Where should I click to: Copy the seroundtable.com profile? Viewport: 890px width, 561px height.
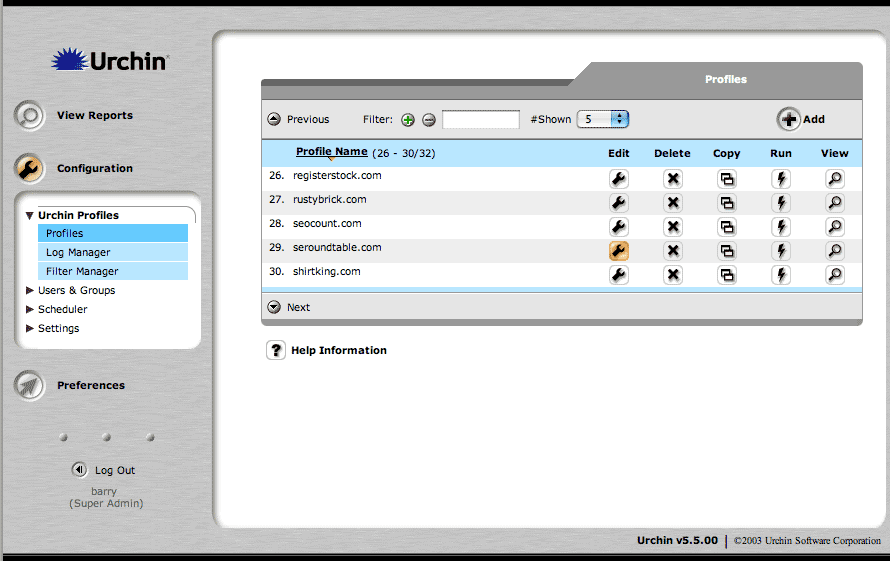pyautogui.click(x=727, y=251)
